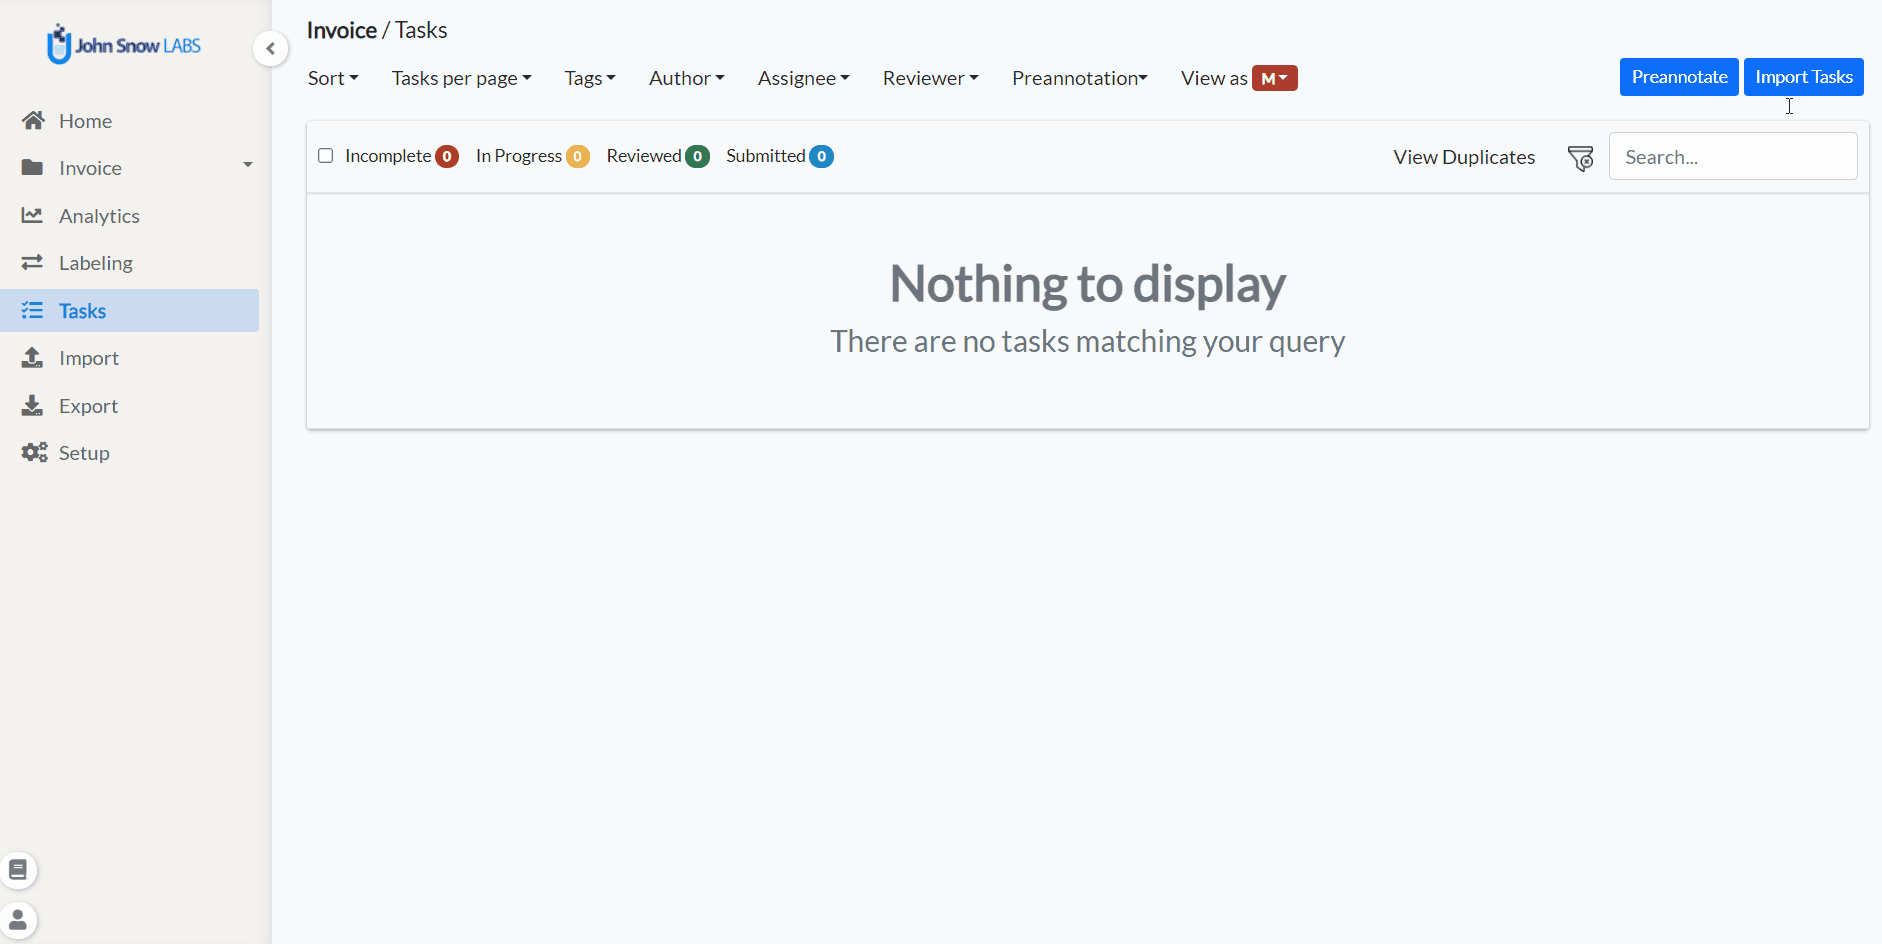Open the Tasks per page dropdown
Image resolution: width=1882 pixels, height=944 pixels.
(461, 78)
